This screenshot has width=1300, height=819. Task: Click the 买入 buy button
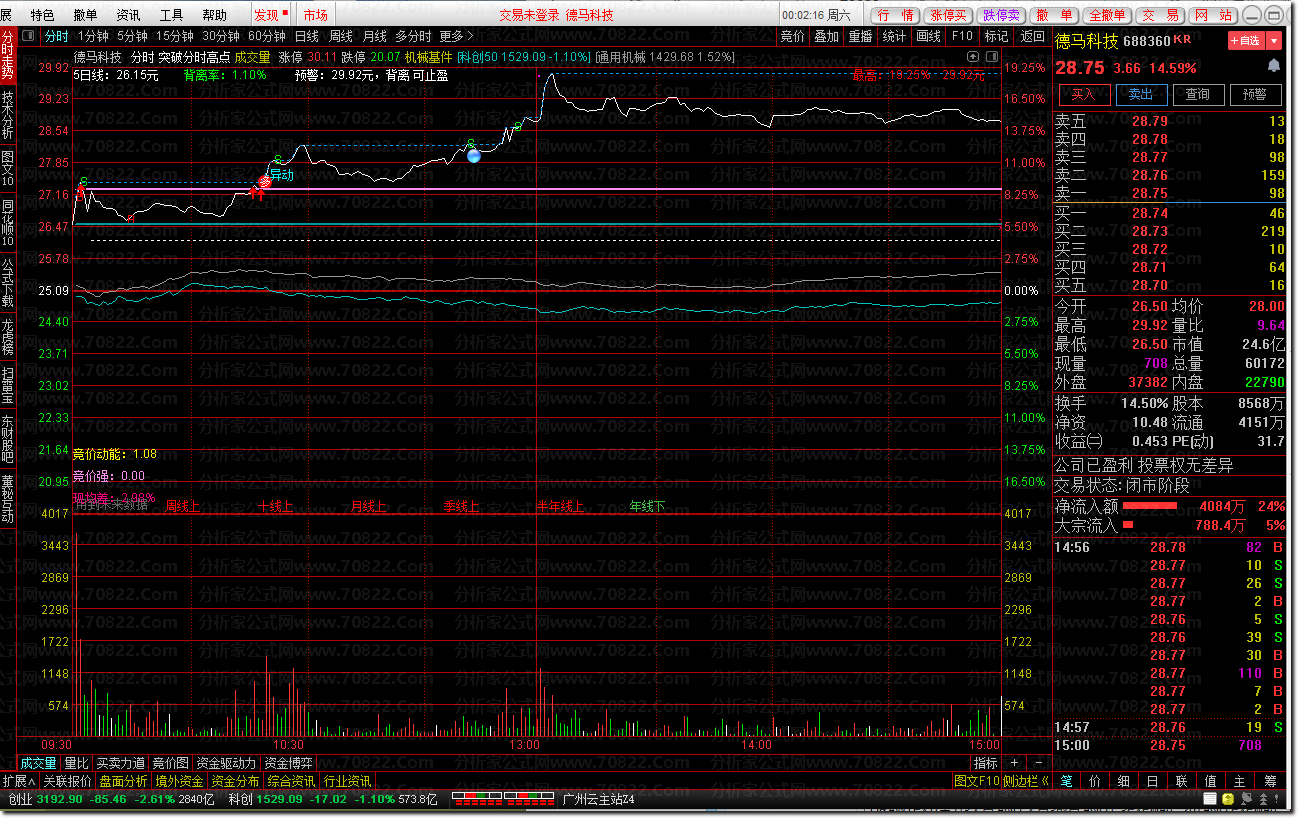pyautogui.click(x=1084, y=94)
